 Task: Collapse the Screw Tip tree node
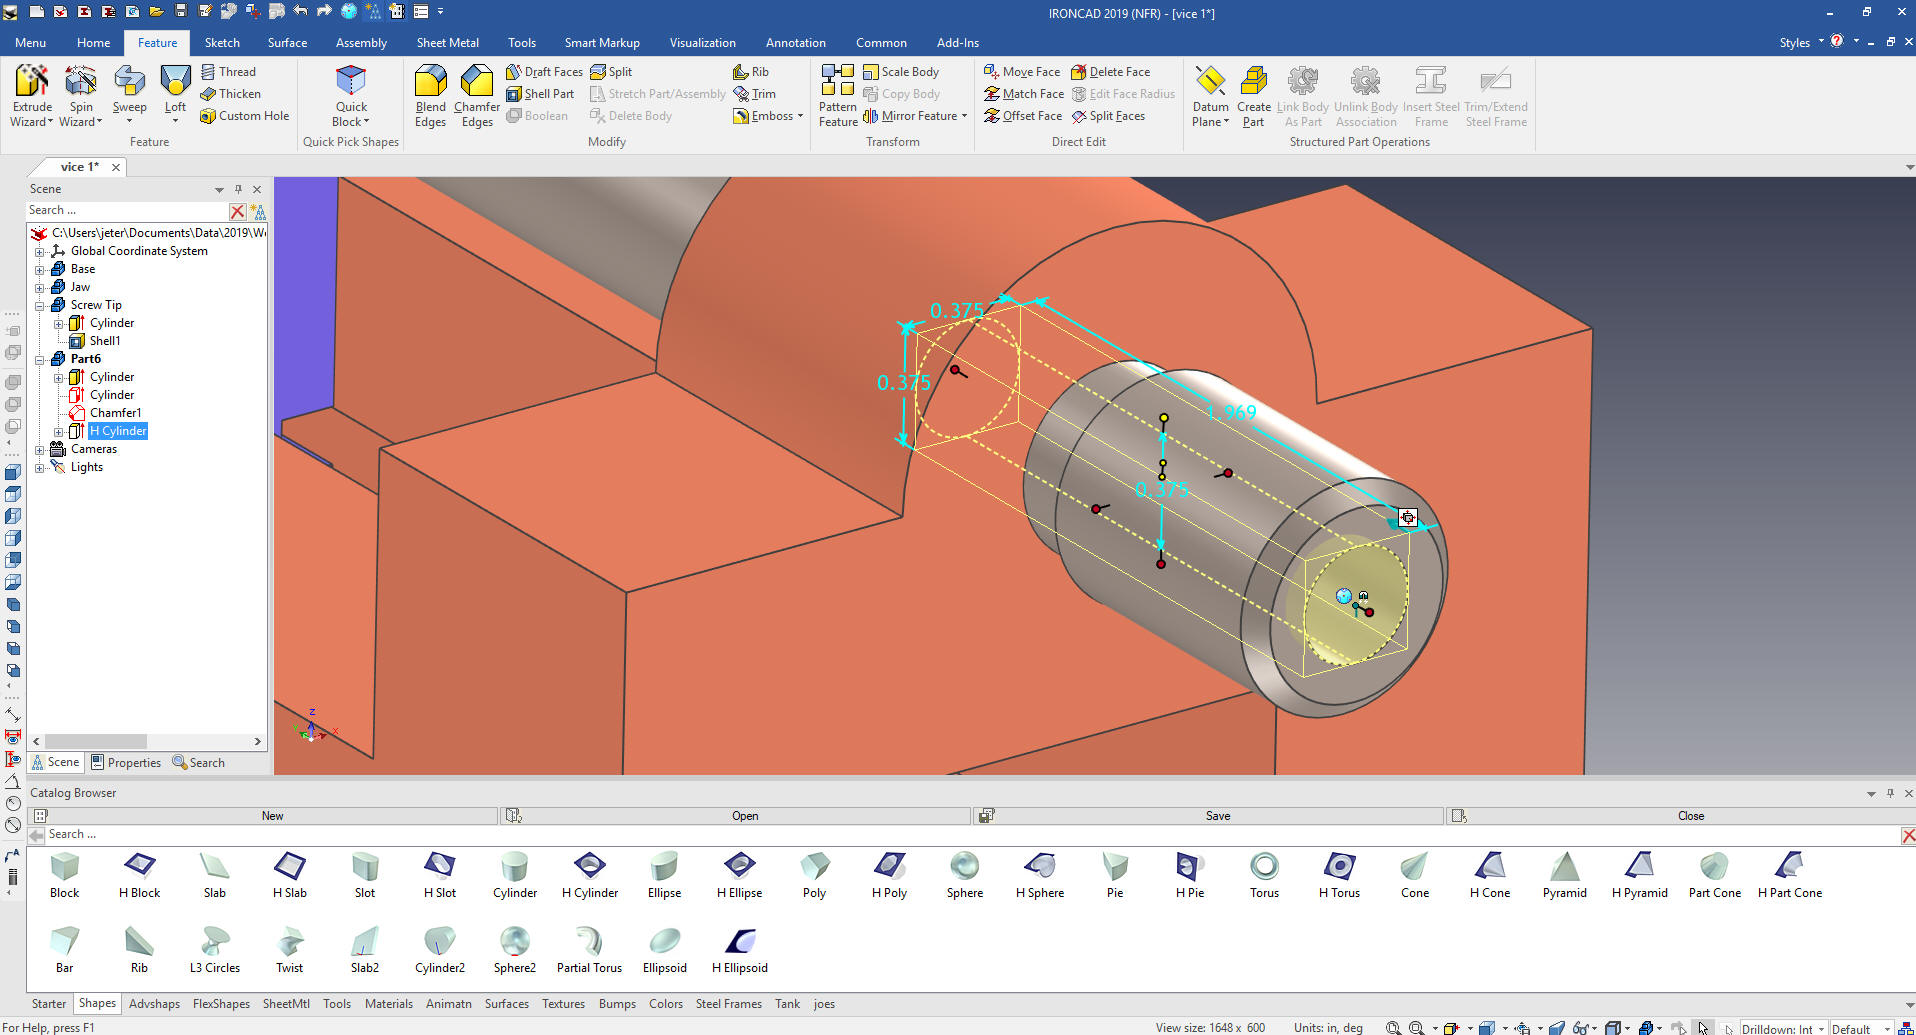tap(40, 305)
